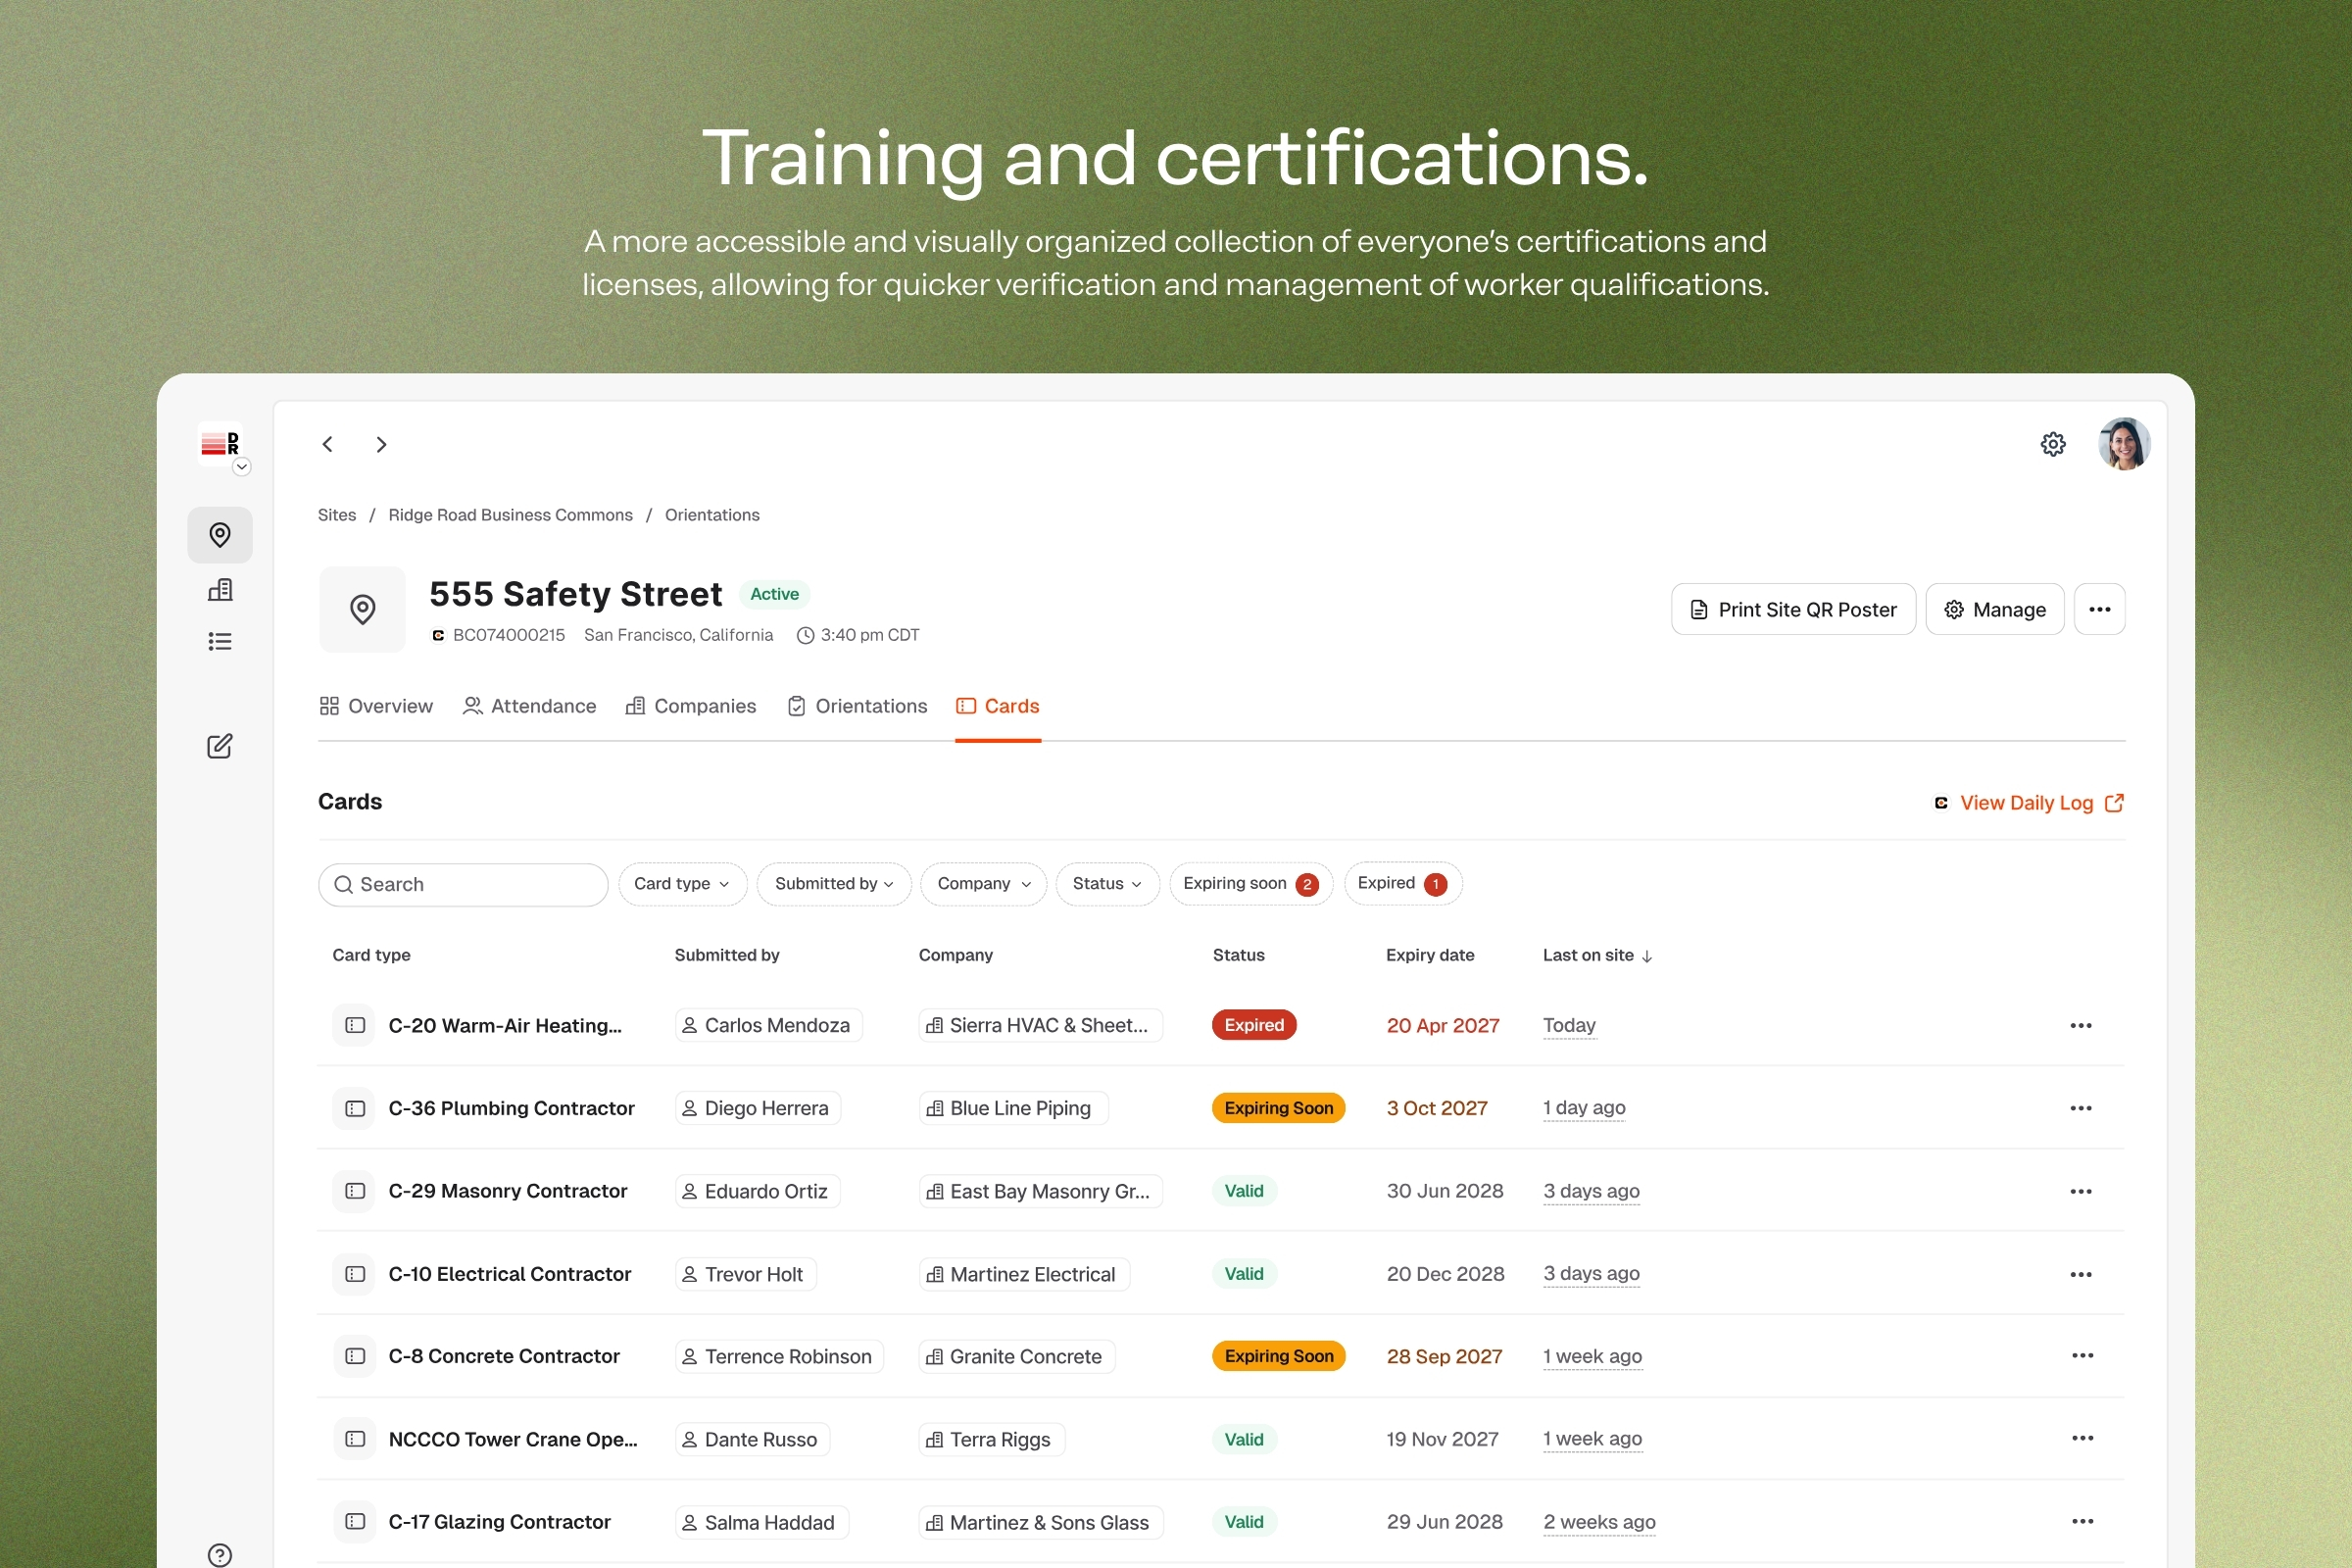This screenshot has height=1568, width=2352.
Task: Open the help question mark icon
Action: pyautogui.click(x=220, y=1554)
